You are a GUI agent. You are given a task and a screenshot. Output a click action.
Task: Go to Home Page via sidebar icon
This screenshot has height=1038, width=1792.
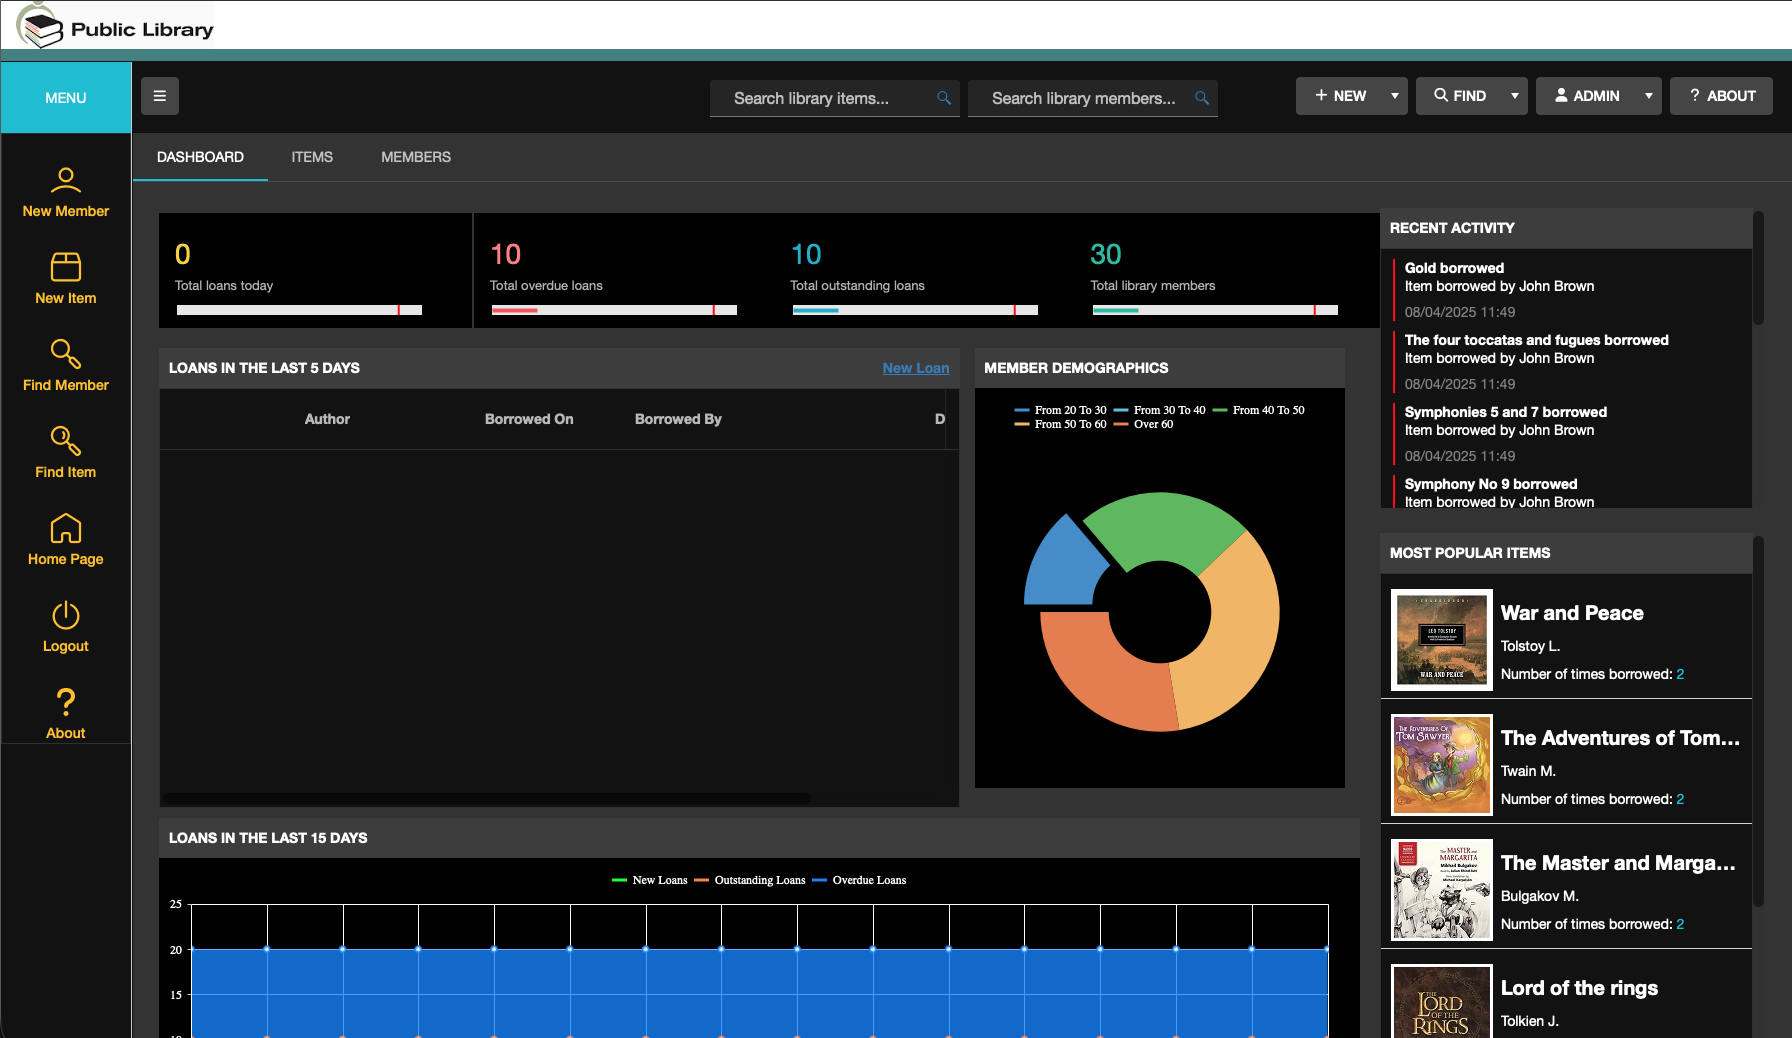(65, 529)
